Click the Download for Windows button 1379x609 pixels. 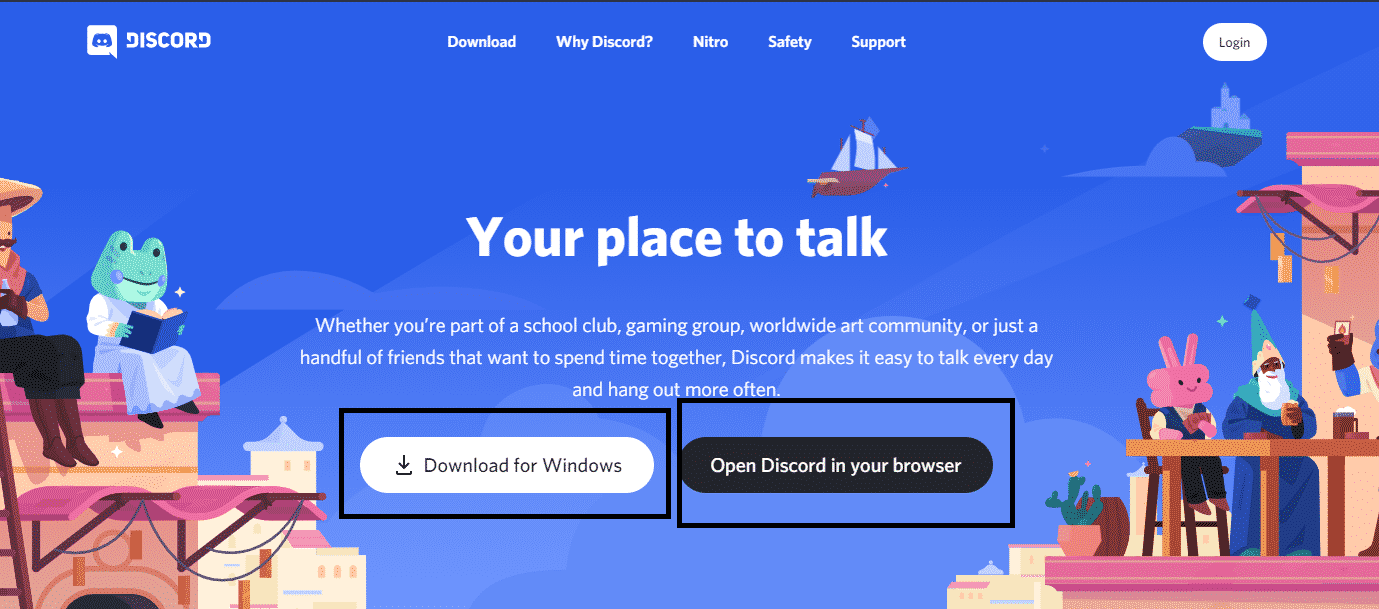coord(507,465)
